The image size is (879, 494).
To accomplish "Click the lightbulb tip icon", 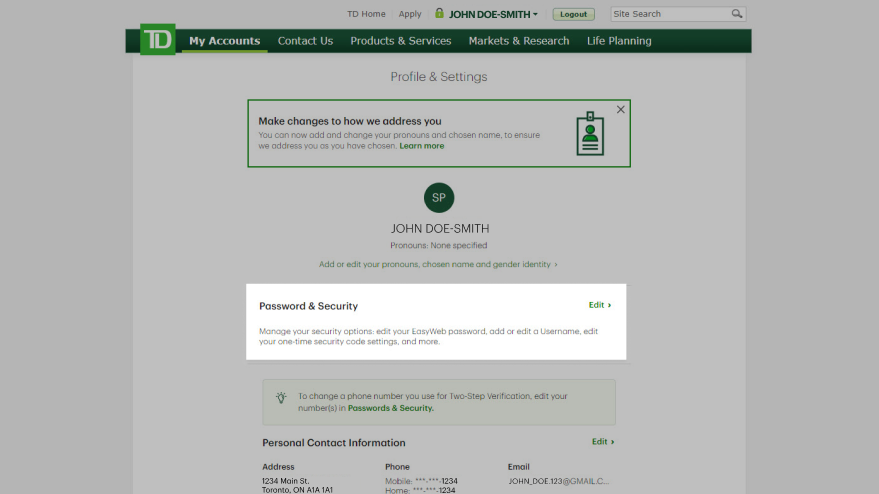I will (x=281, y=398).
